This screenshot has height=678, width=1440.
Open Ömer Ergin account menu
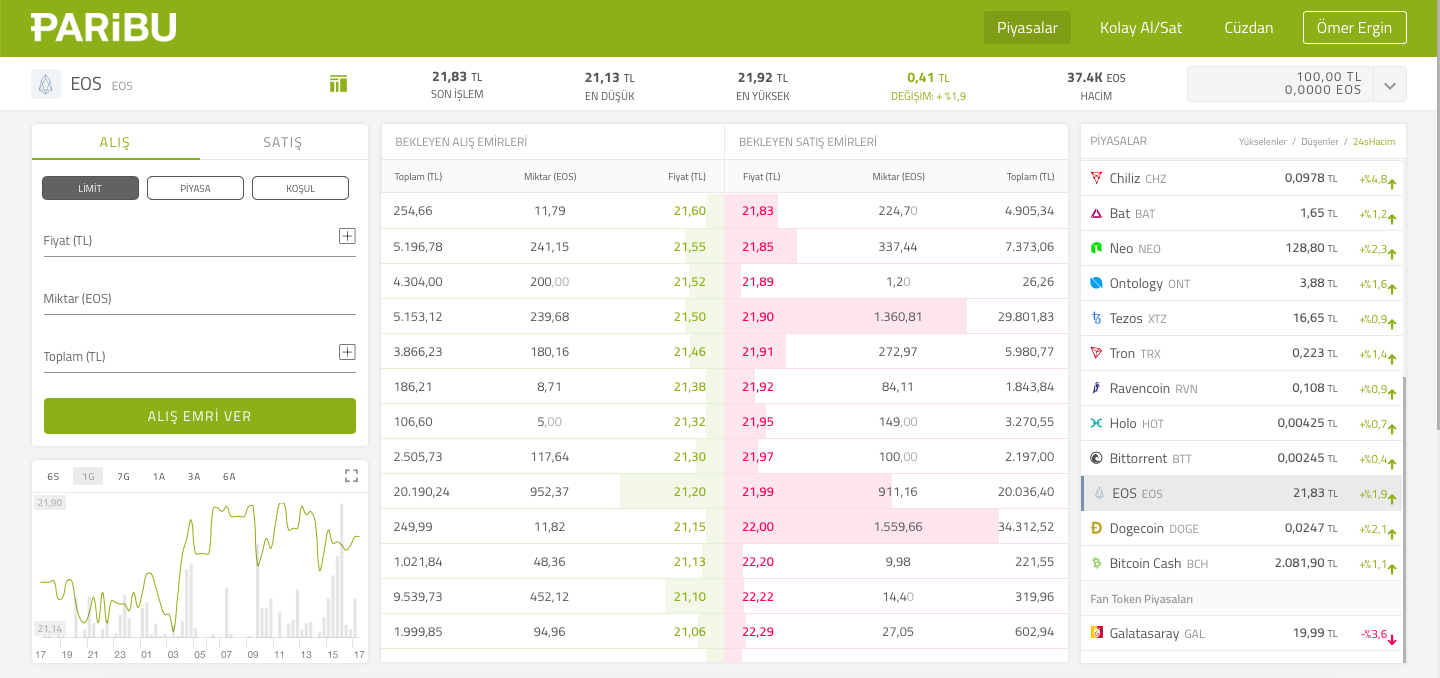tap(1355, 28)
